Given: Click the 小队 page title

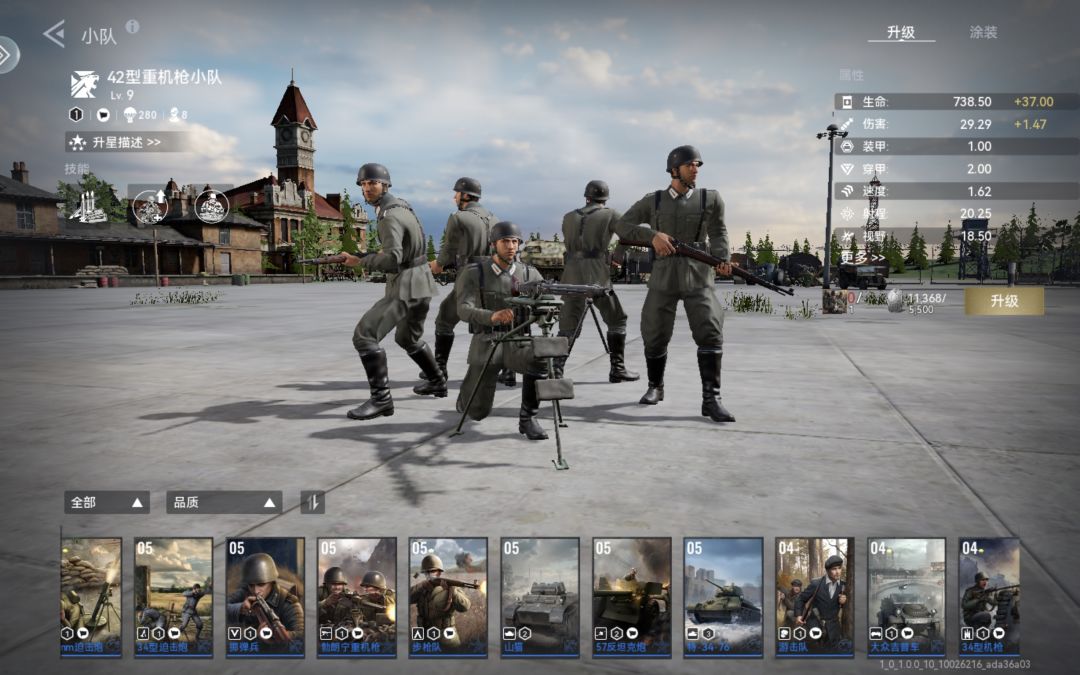Looking at the screenshot, I should [x=99, y=36].
